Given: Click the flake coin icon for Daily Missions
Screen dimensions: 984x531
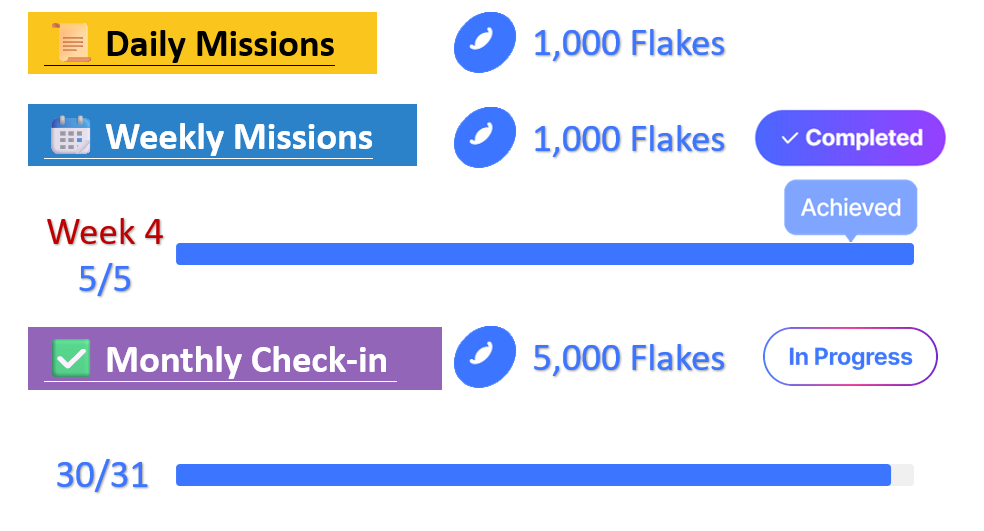Looking at the screenshot, I should [484, 43].
